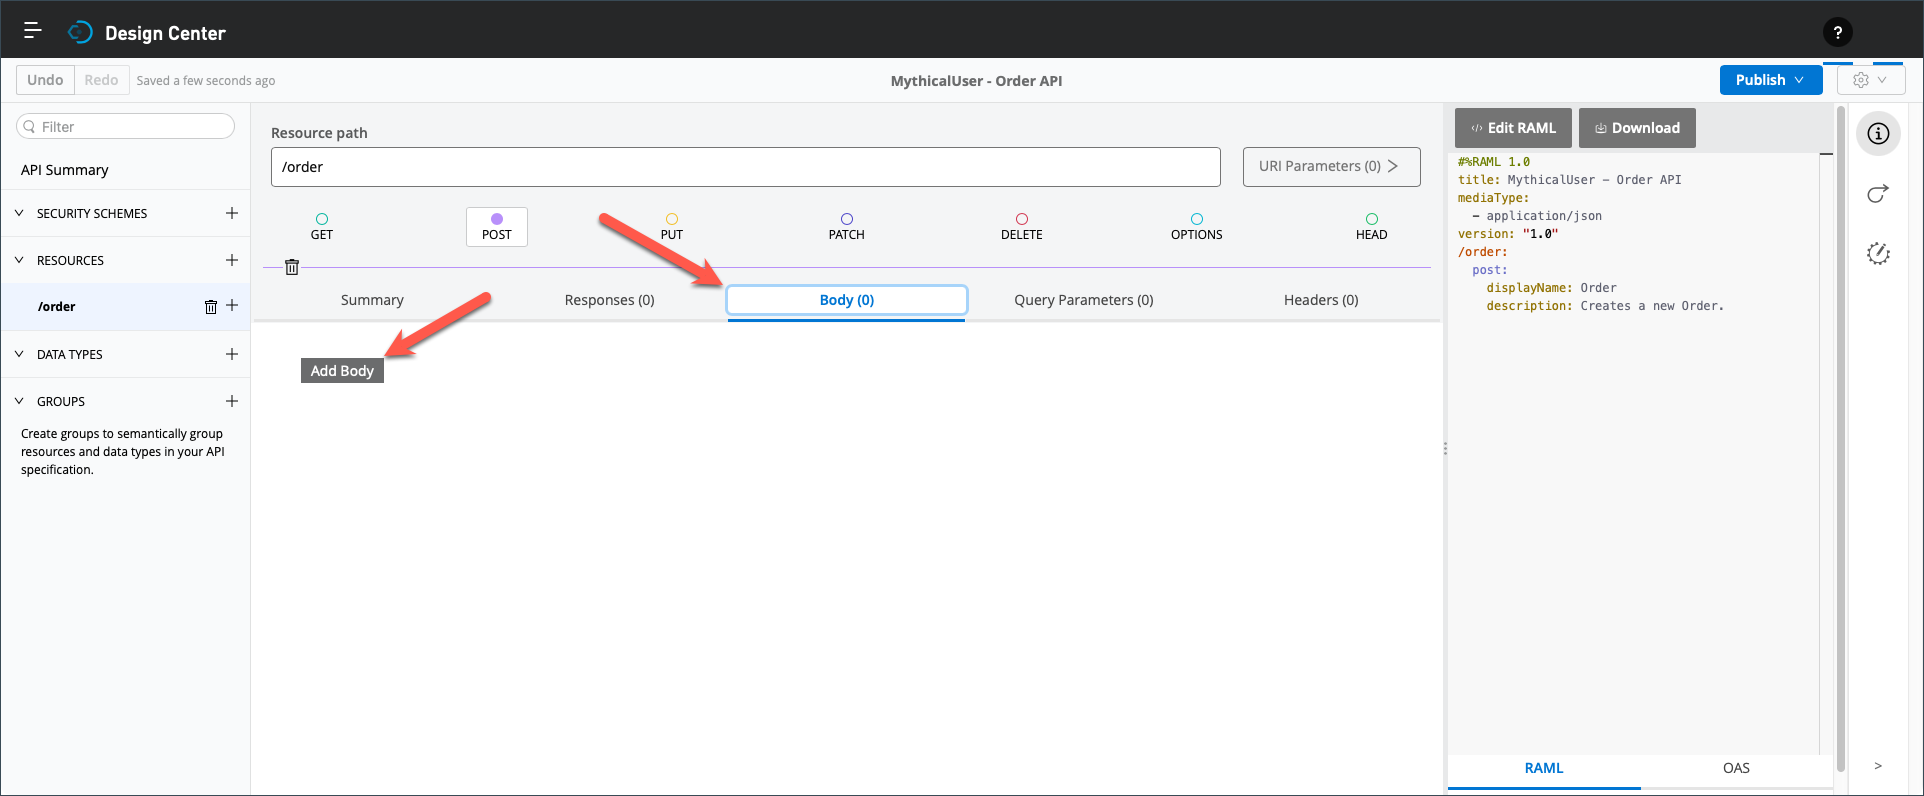
Task: Switch to the RAML viewer tab
Action: (x=1544, y=768)
